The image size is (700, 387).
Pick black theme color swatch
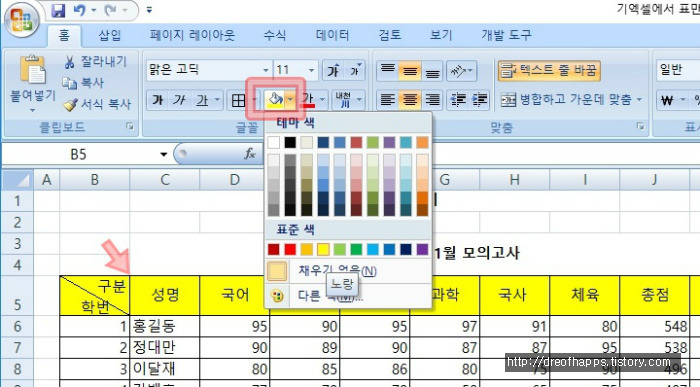point(290,142)
